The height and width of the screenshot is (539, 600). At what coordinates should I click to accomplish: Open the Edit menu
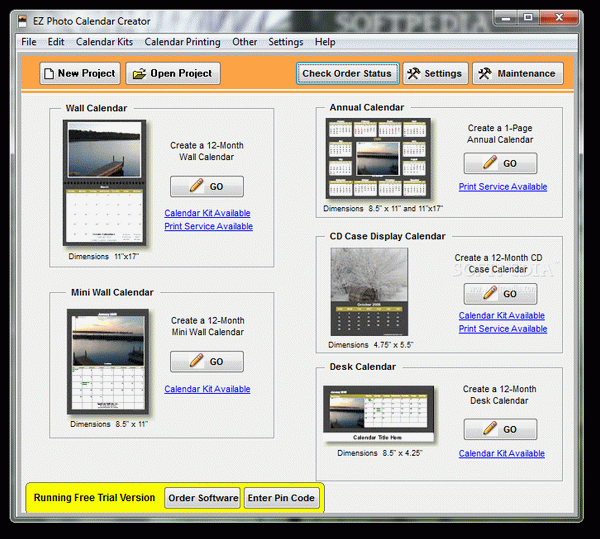tap(56, 42)
